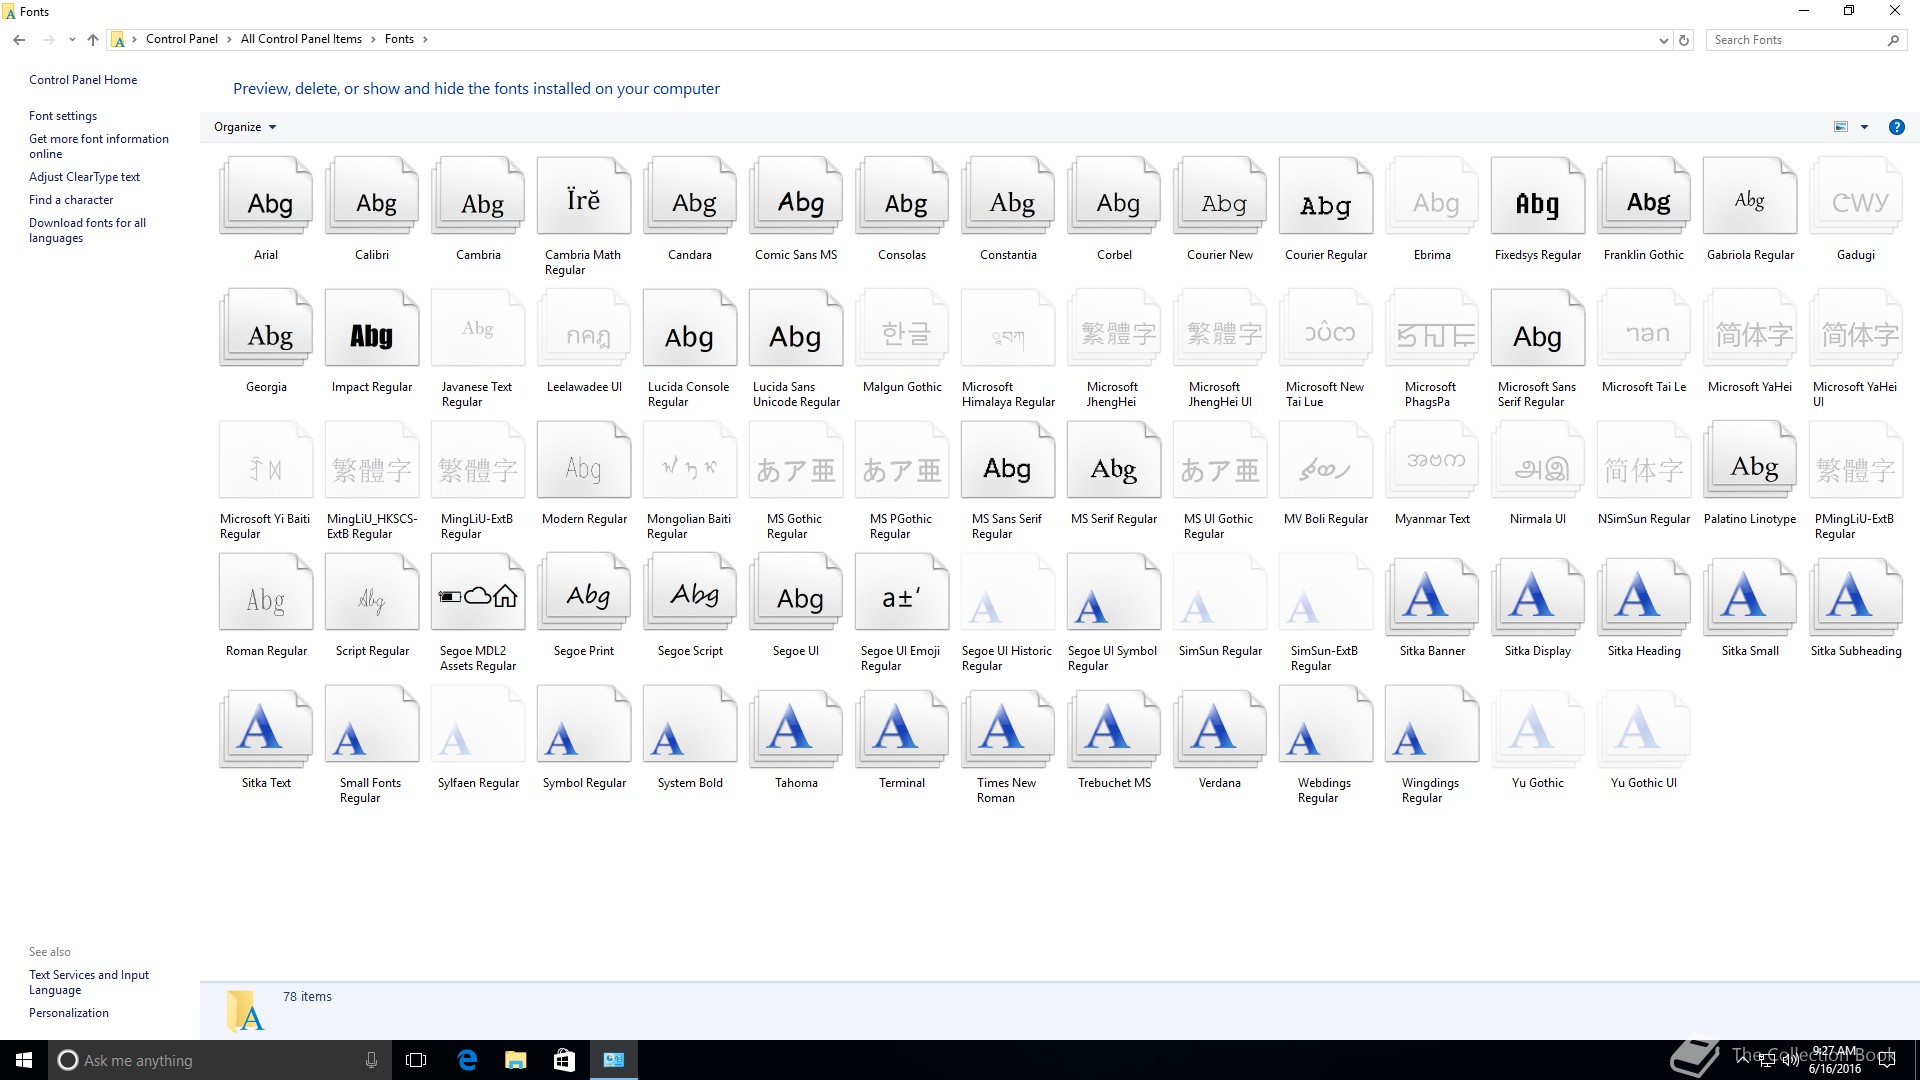Select the Fixedsys Regular font icon
This screenshot has width=1920, height=1080.
(x=1538, y=197)
